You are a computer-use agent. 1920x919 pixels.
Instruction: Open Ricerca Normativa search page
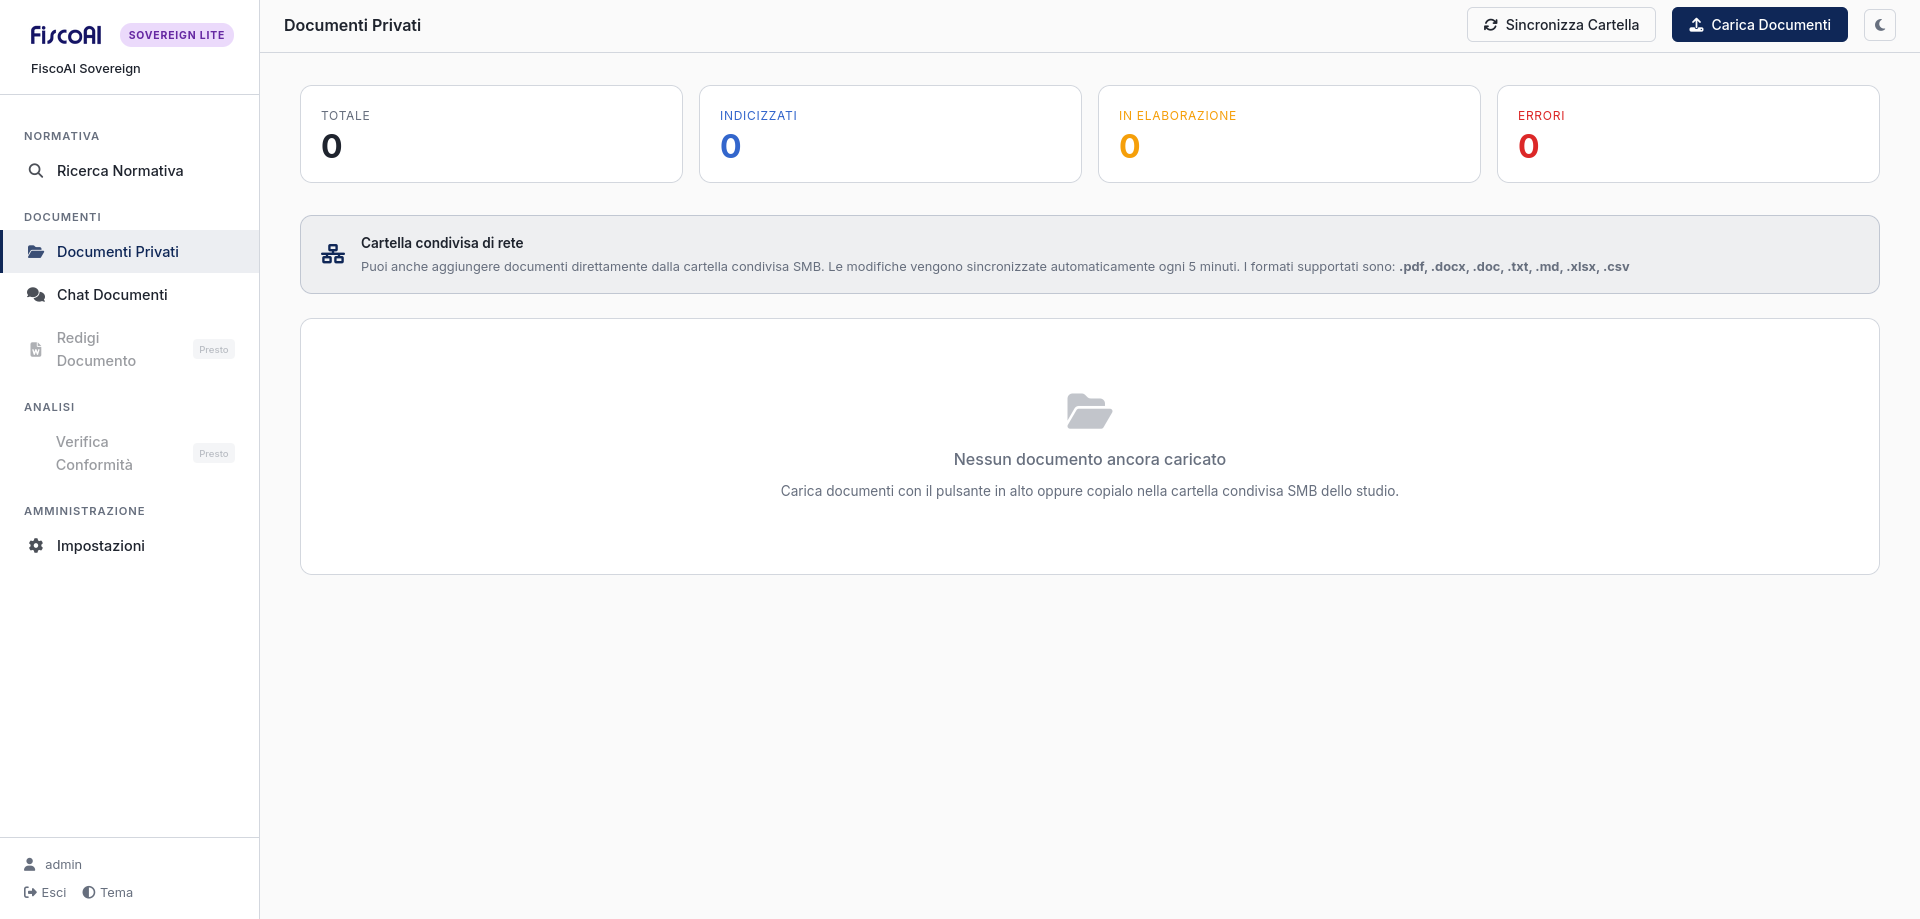pyautogui.click(x=130, y=171)
